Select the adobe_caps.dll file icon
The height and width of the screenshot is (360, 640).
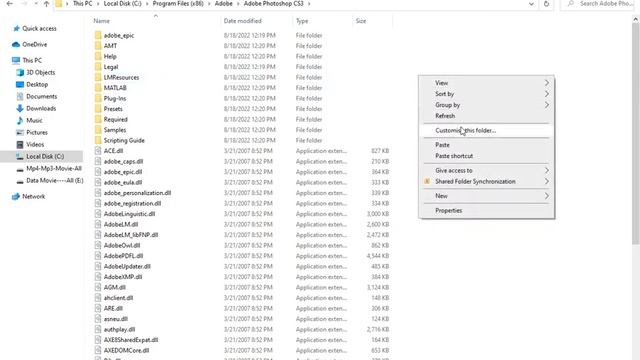pyautogui.click(x=98, y=161)
